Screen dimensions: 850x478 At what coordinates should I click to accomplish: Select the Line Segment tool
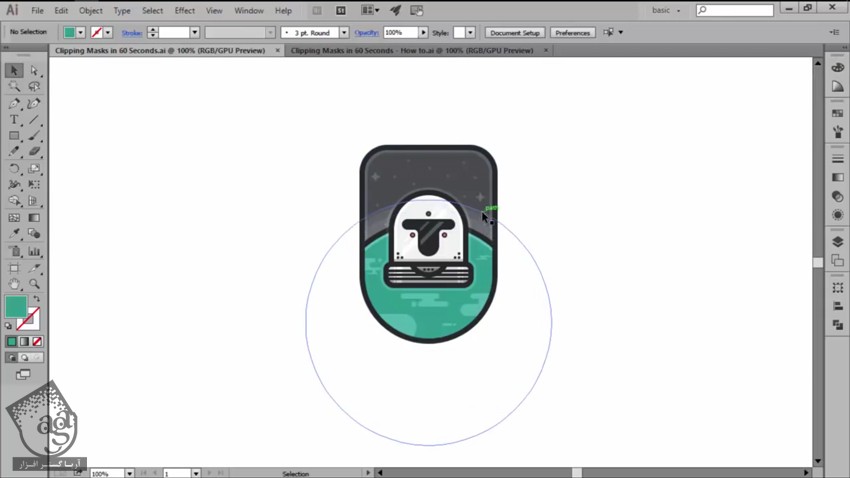pos(34,120)
